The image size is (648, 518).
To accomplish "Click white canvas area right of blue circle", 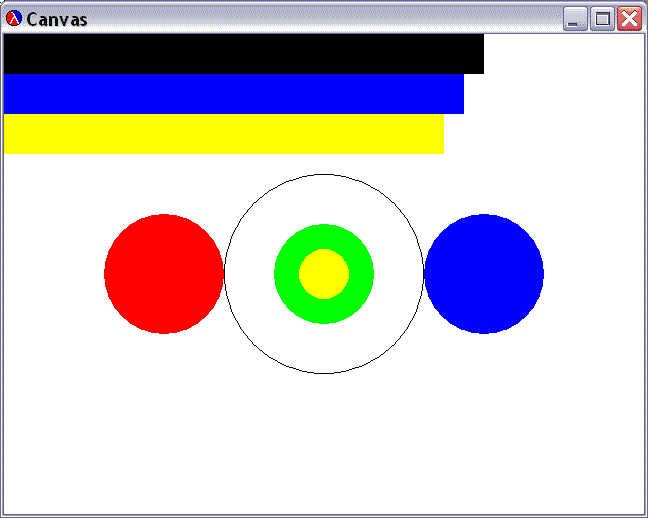I will tap(594, 274).
